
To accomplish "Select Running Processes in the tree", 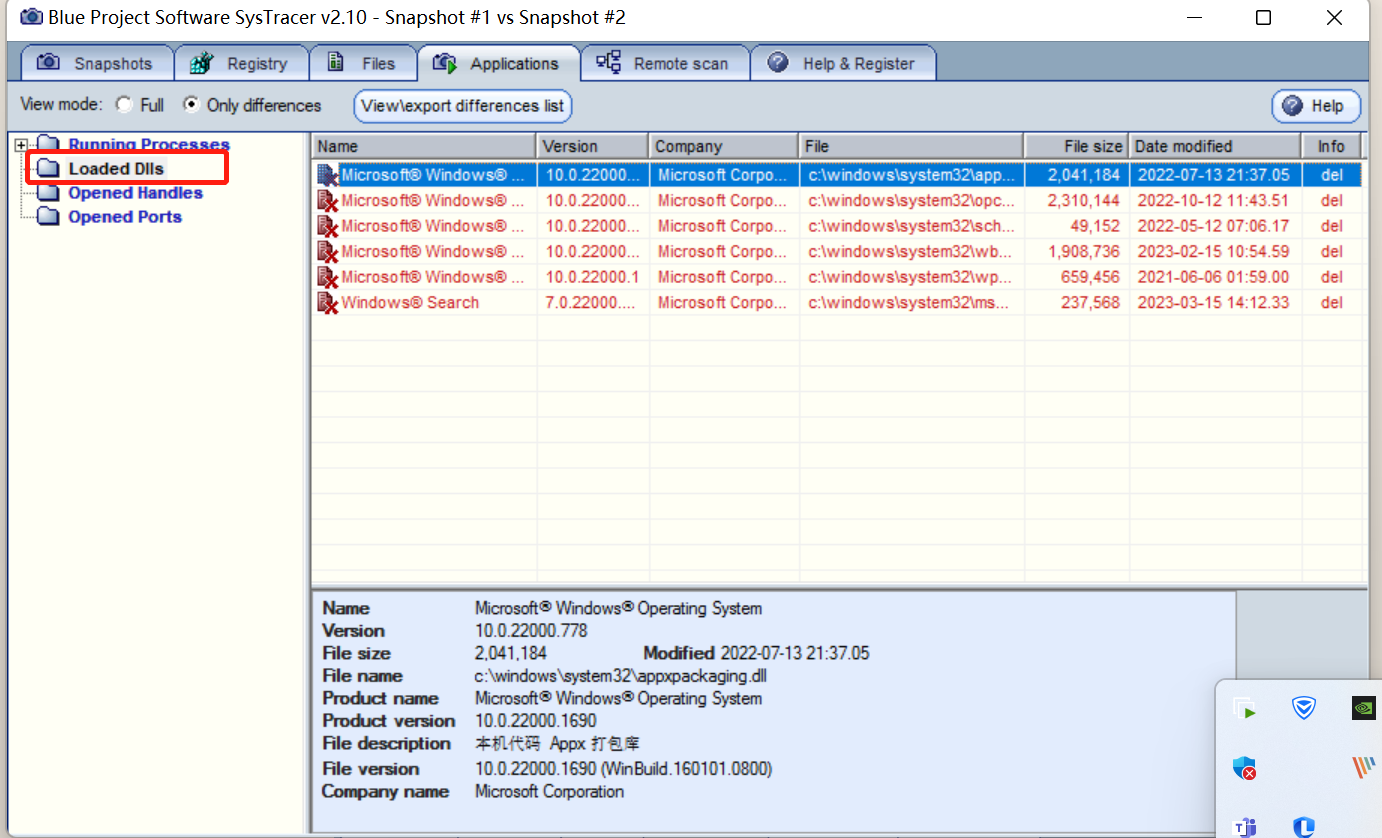I will click(149, 145).
